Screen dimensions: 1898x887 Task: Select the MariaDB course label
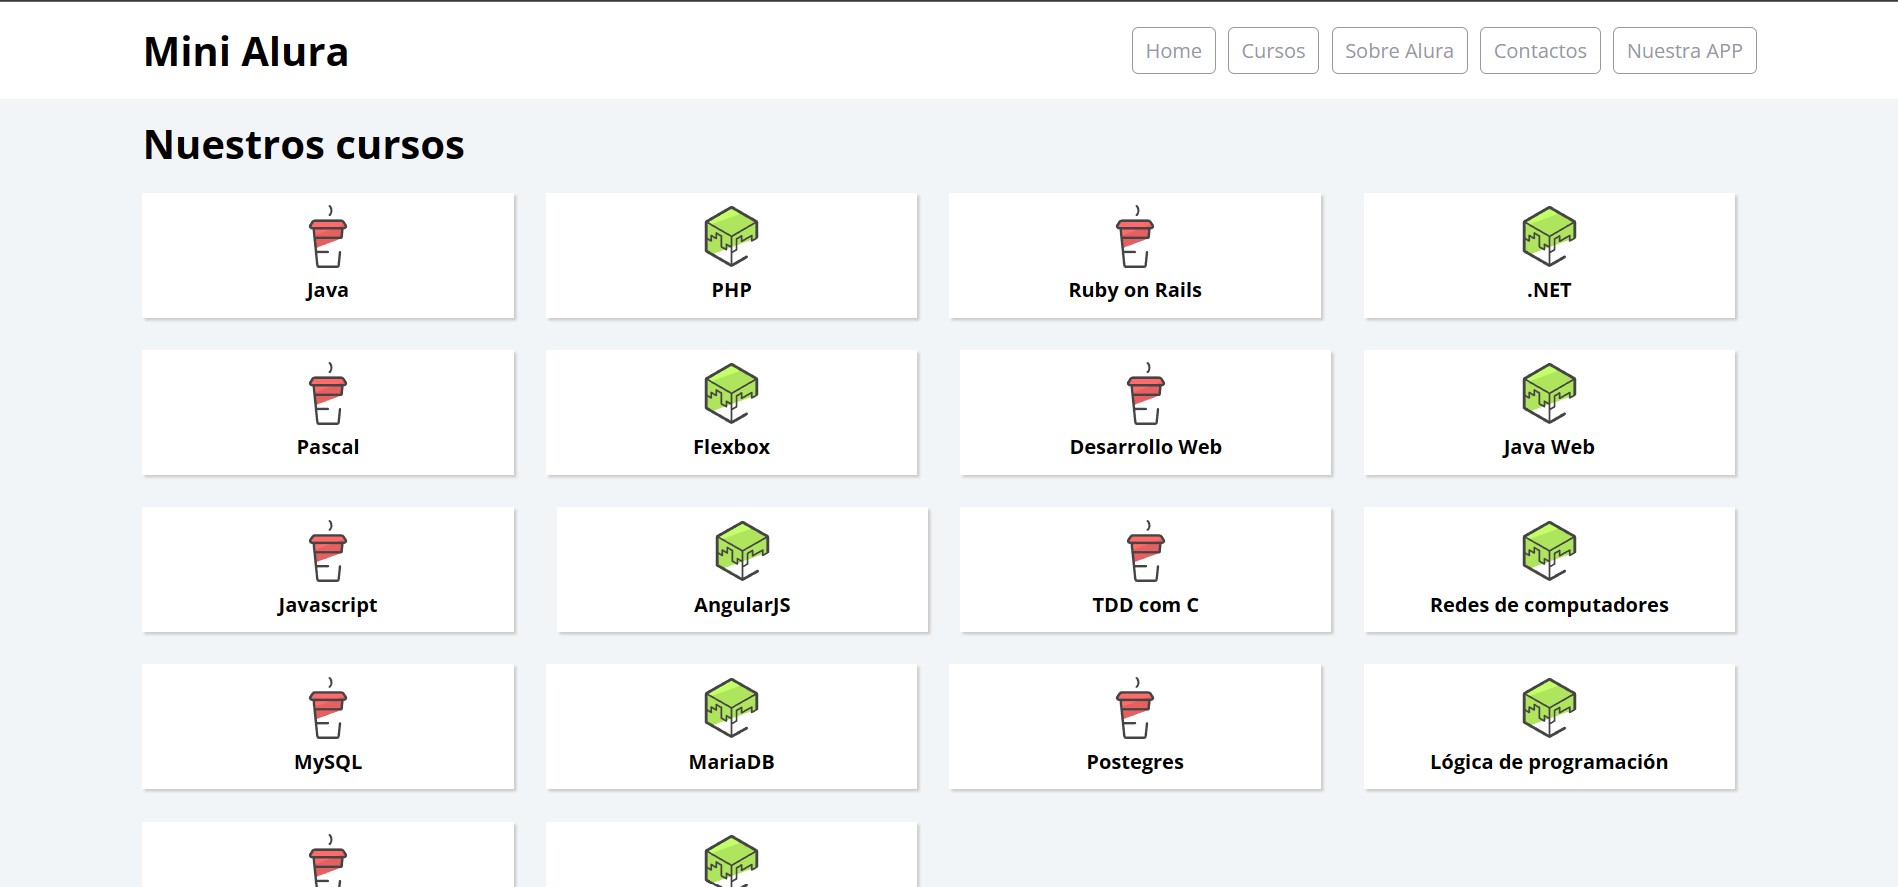coord(731,762)
